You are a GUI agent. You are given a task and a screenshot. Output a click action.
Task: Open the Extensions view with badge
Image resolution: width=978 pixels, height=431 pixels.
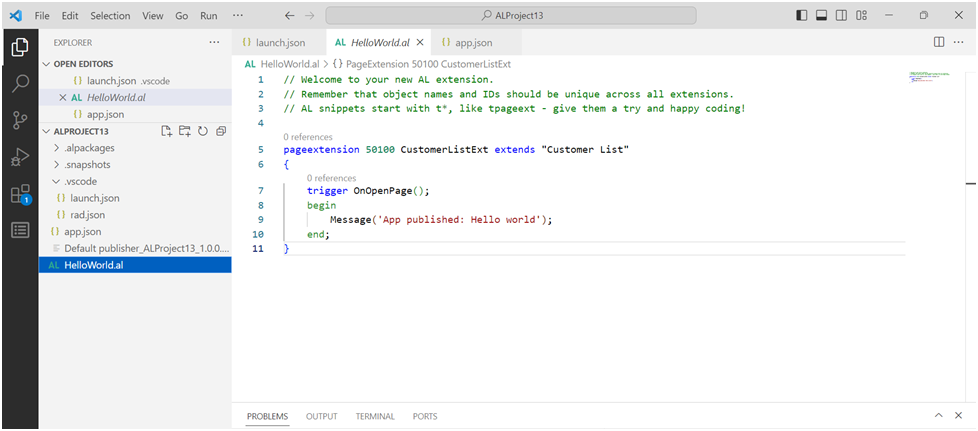click(x=19, y=194)
